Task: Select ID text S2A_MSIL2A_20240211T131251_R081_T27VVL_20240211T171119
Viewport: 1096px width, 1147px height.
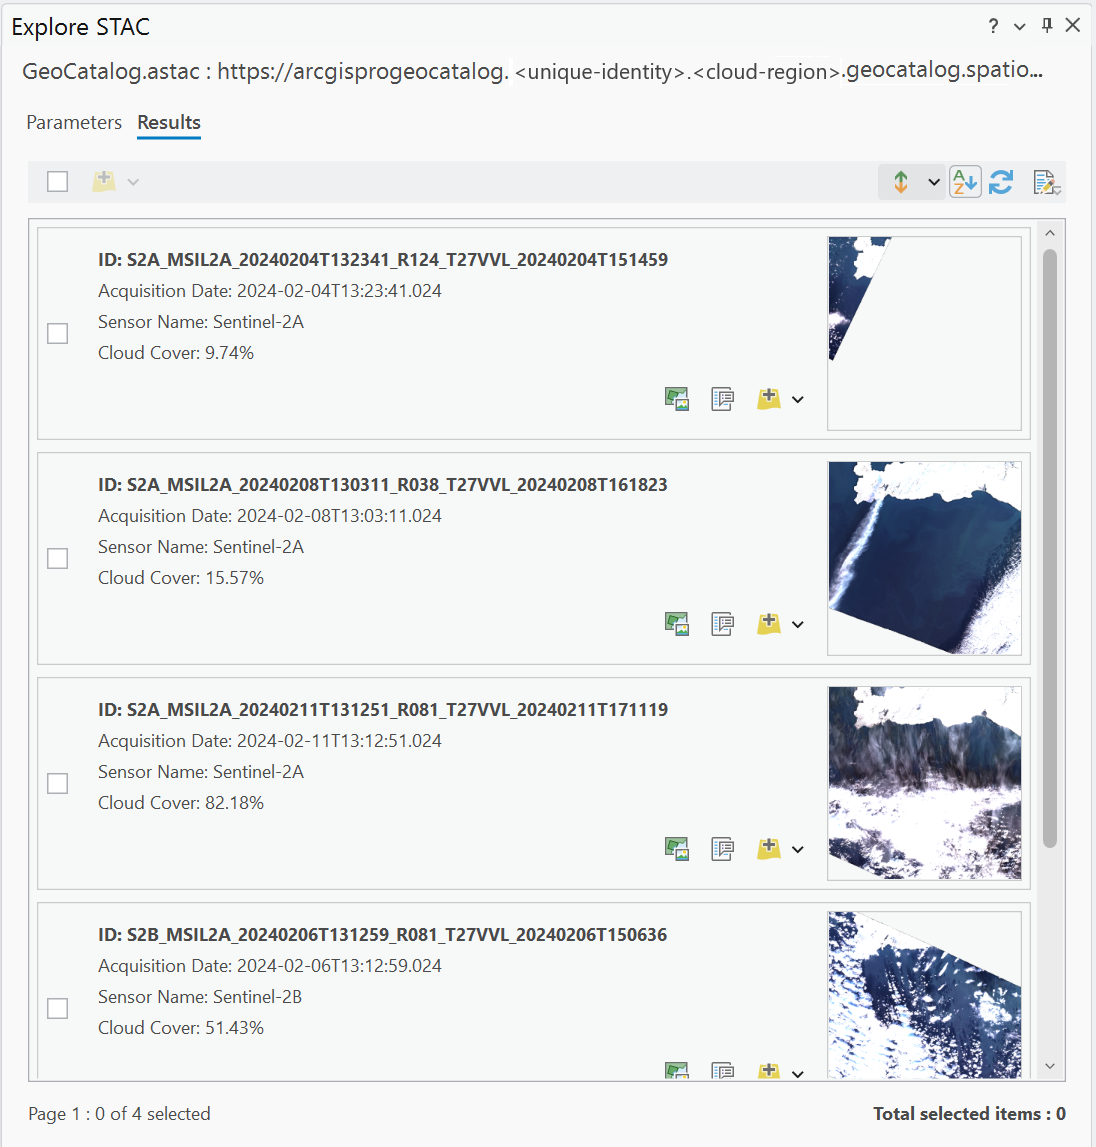Action: click(397, 710)
